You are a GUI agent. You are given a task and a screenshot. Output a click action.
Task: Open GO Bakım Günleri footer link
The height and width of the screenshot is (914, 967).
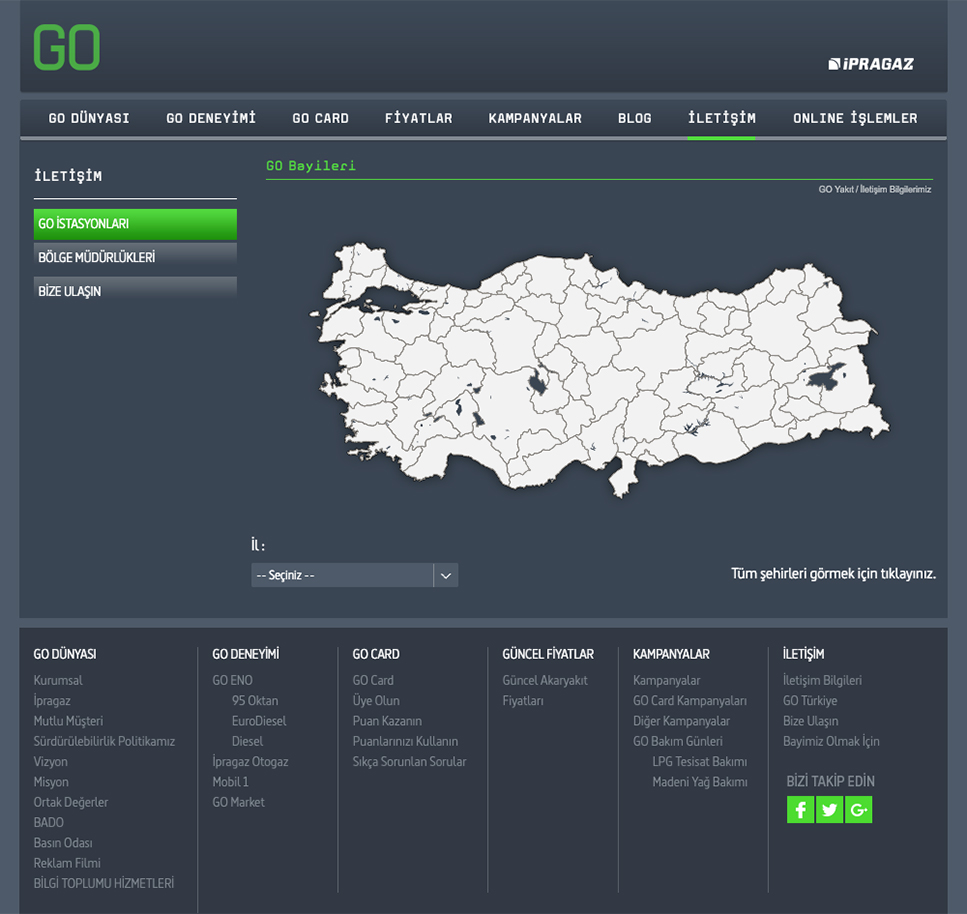coord(678,741)
